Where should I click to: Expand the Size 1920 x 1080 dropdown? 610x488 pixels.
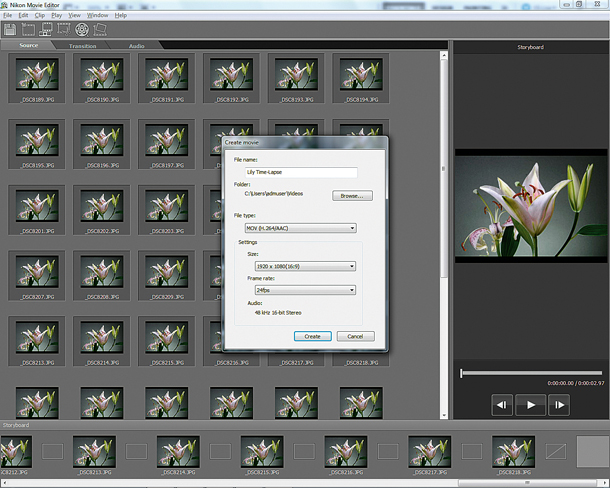[x=305, y=266]
